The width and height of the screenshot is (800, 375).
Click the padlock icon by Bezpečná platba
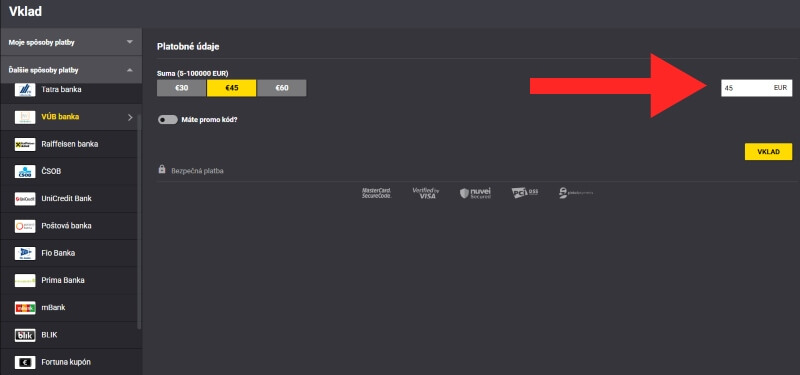(162, 169)
